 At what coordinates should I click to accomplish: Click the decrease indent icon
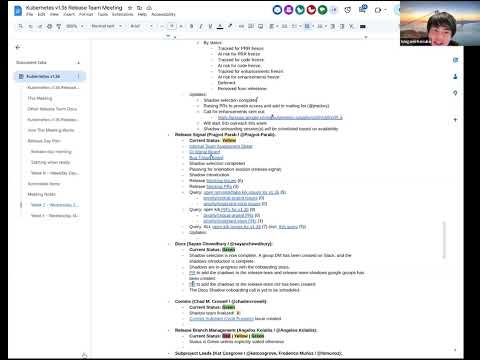coord(332,26)
